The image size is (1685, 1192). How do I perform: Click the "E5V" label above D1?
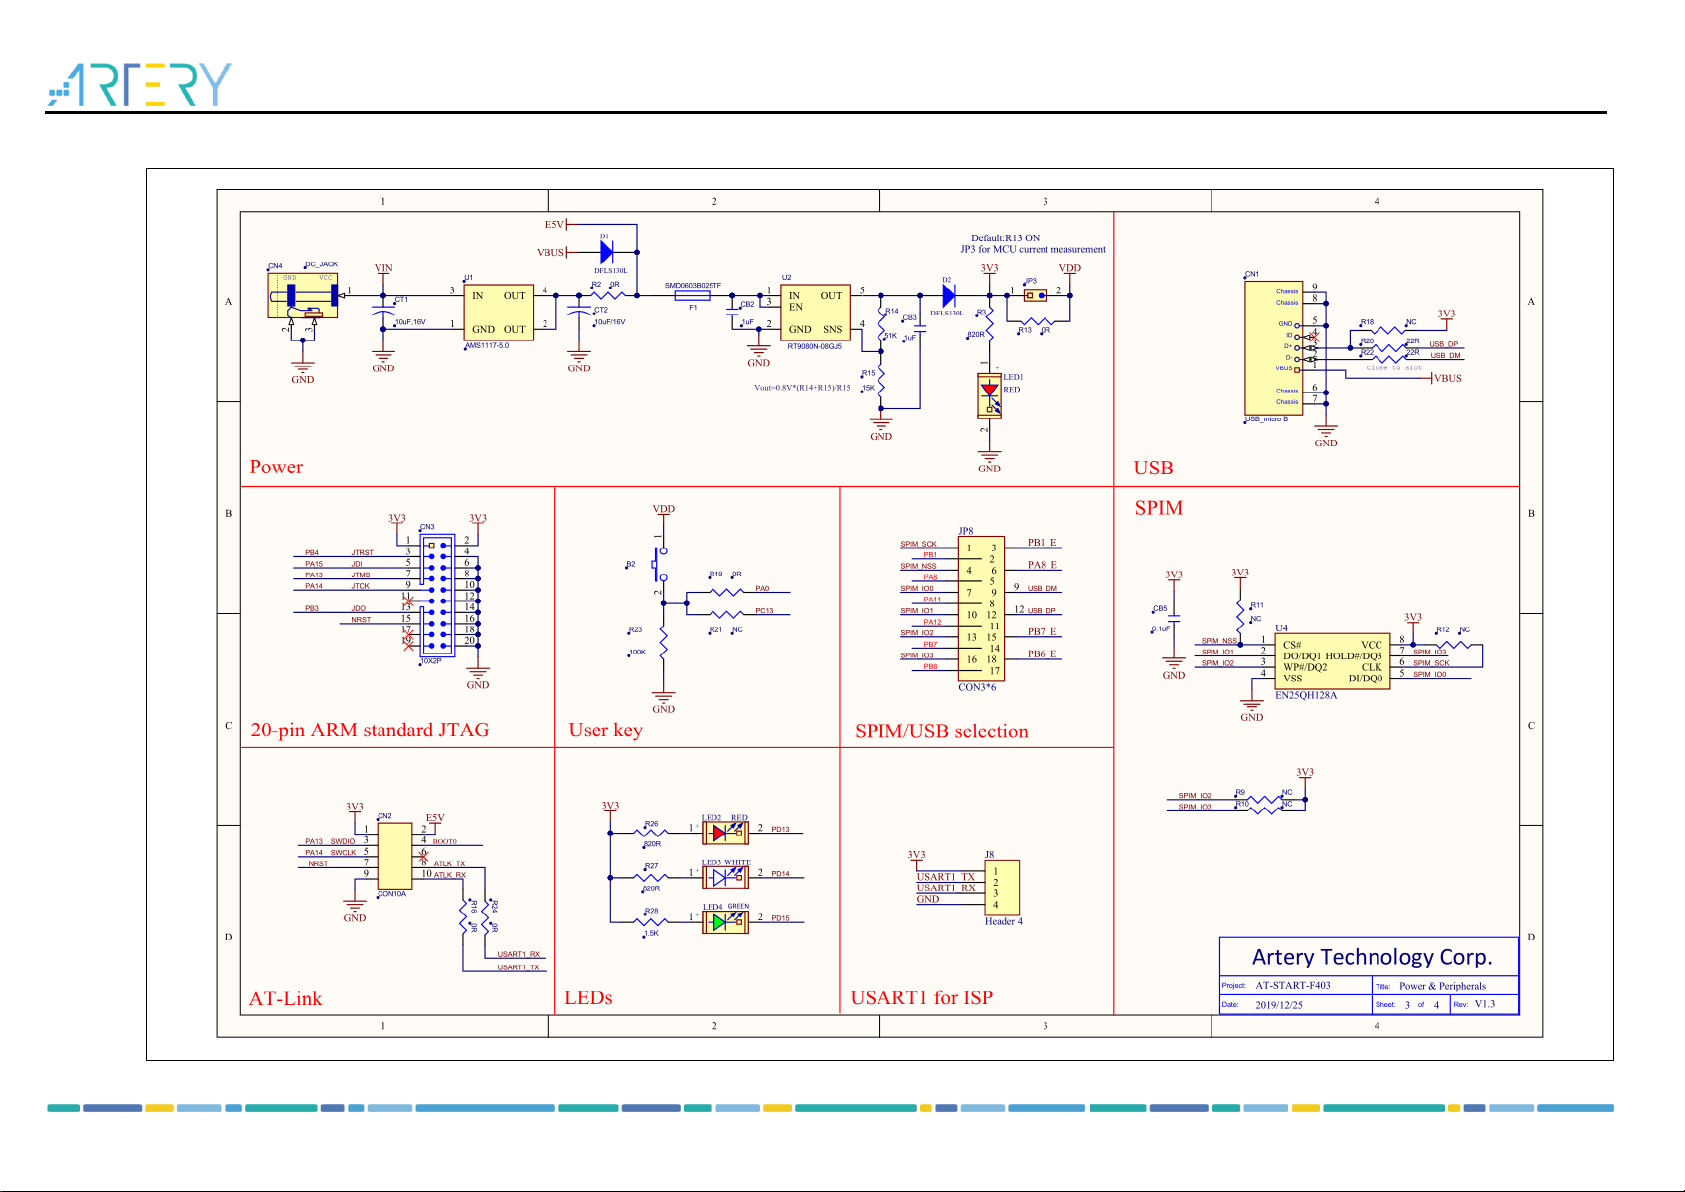554,224
